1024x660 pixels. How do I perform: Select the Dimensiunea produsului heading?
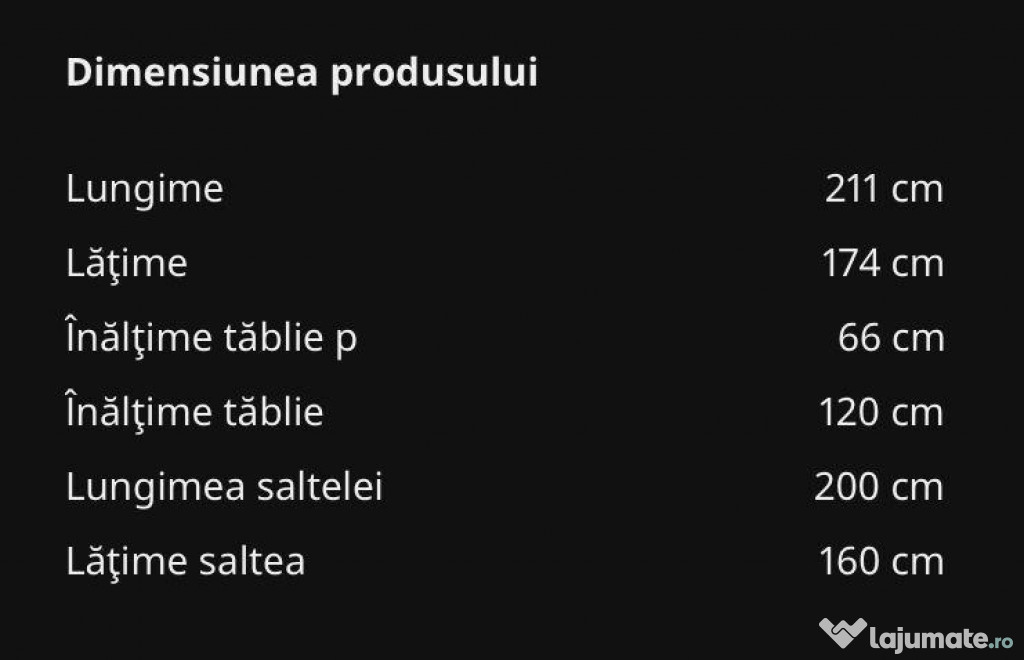[302, 73]
